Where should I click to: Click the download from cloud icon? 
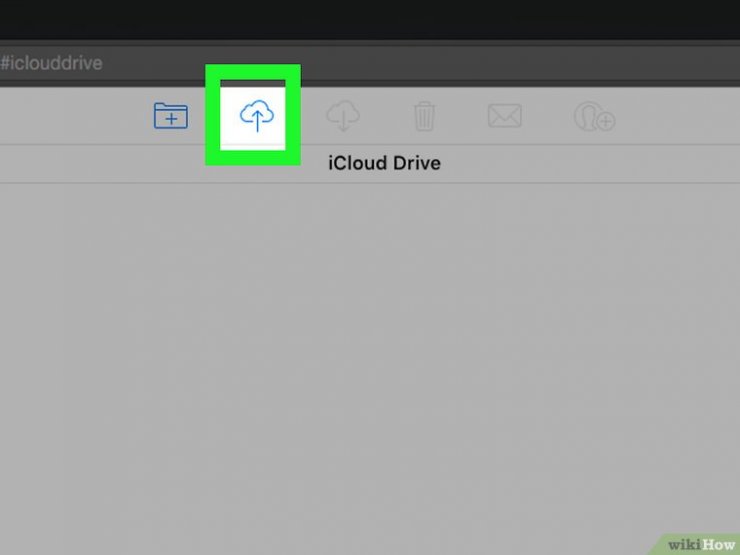[343, 116]
